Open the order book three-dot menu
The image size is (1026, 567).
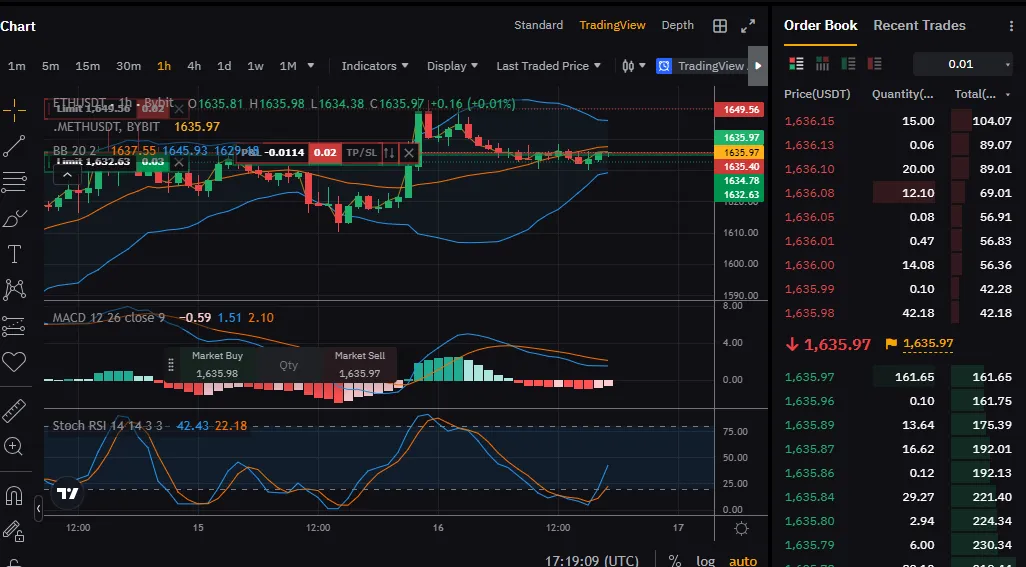[1012, 26]
